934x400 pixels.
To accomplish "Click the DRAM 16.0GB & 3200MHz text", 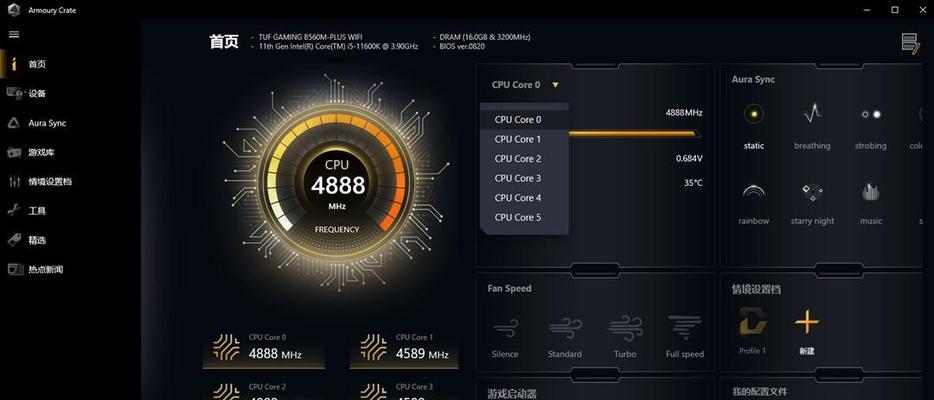I will click(485, 37).
